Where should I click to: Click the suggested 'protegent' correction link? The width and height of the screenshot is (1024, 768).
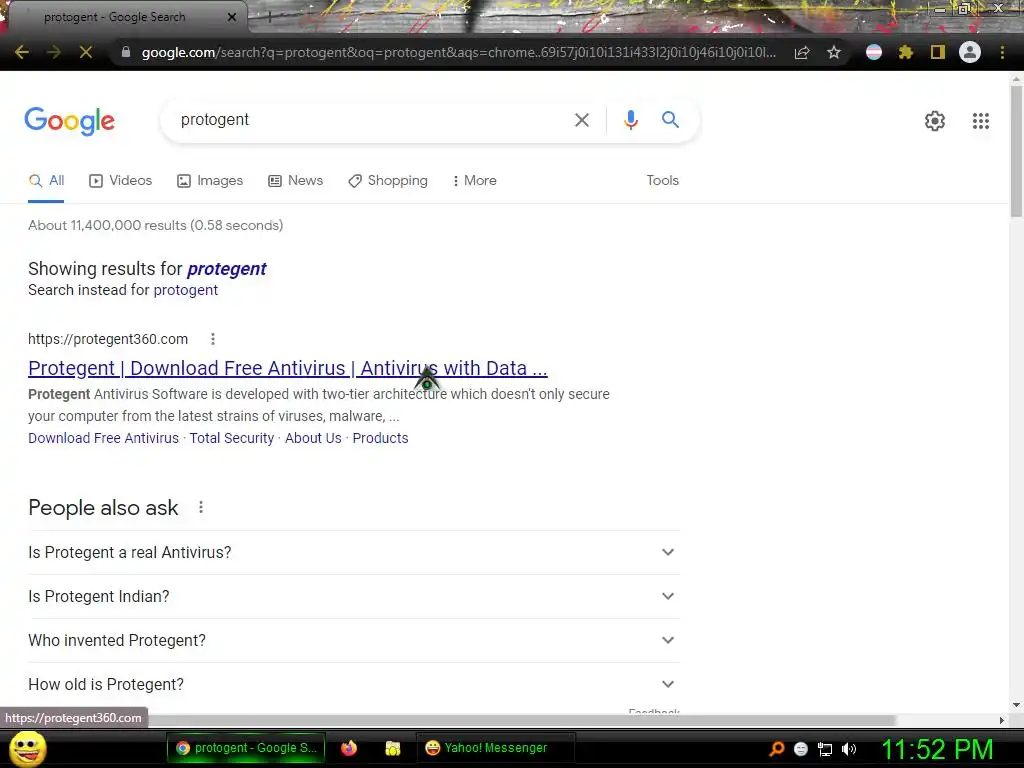pos(227,269)
